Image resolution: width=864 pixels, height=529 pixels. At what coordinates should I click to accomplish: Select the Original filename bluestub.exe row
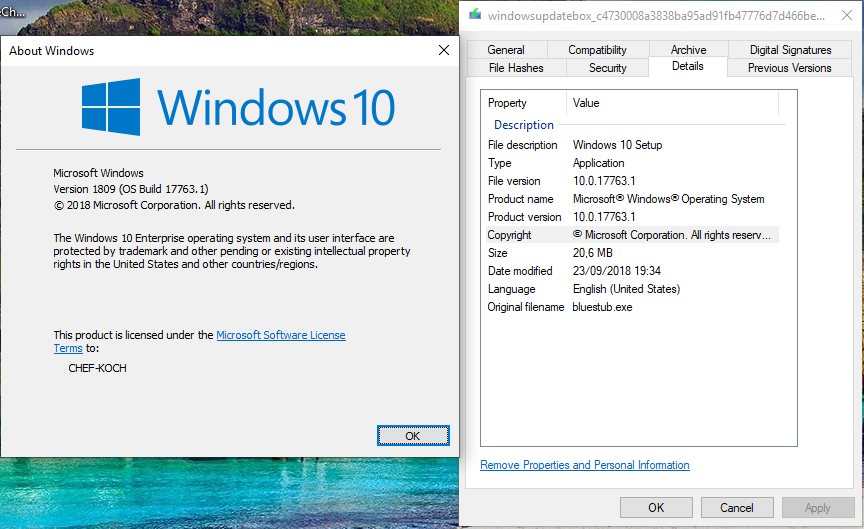[633, 307]
